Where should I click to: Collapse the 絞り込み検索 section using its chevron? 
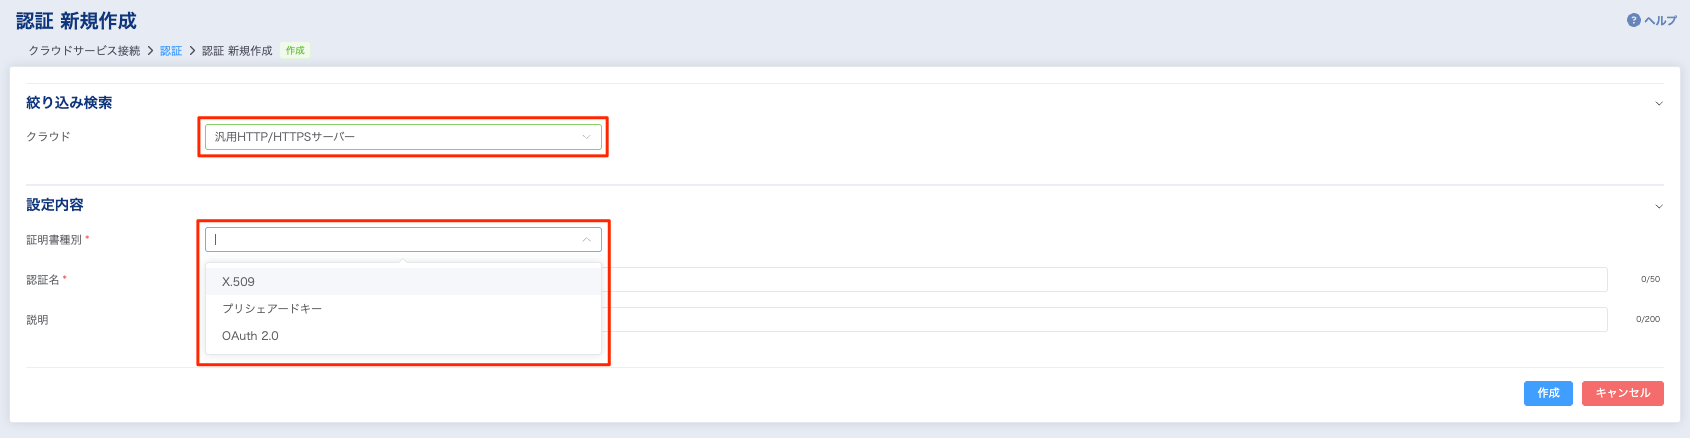1658,104
